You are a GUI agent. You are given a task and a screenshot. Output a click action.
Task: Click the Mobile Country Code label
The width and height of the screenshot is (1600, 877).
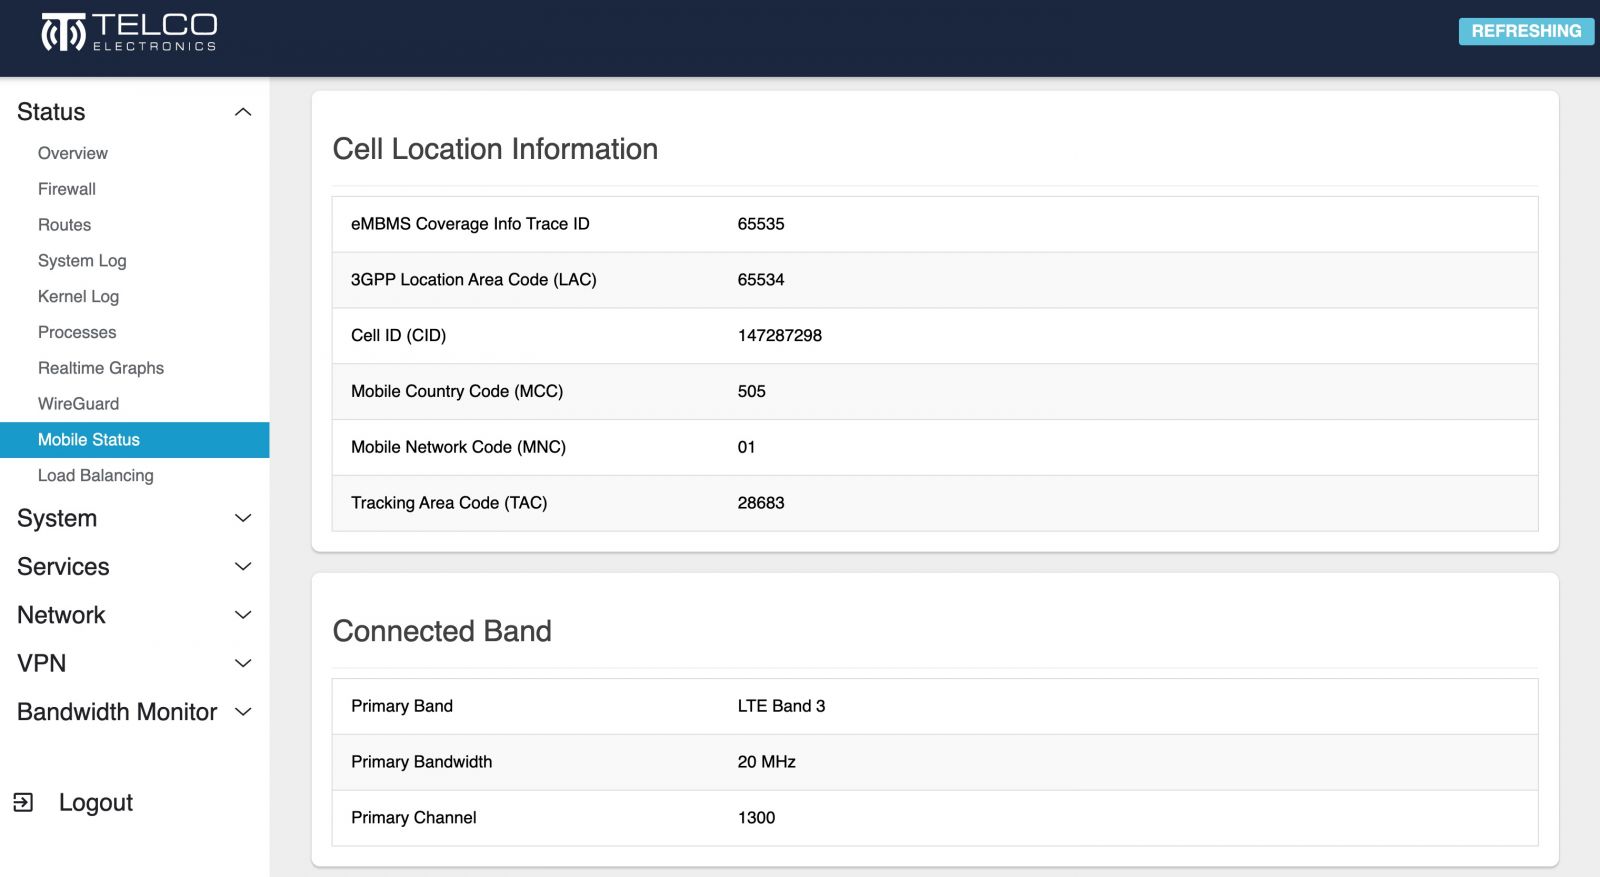tap(457, 392)
